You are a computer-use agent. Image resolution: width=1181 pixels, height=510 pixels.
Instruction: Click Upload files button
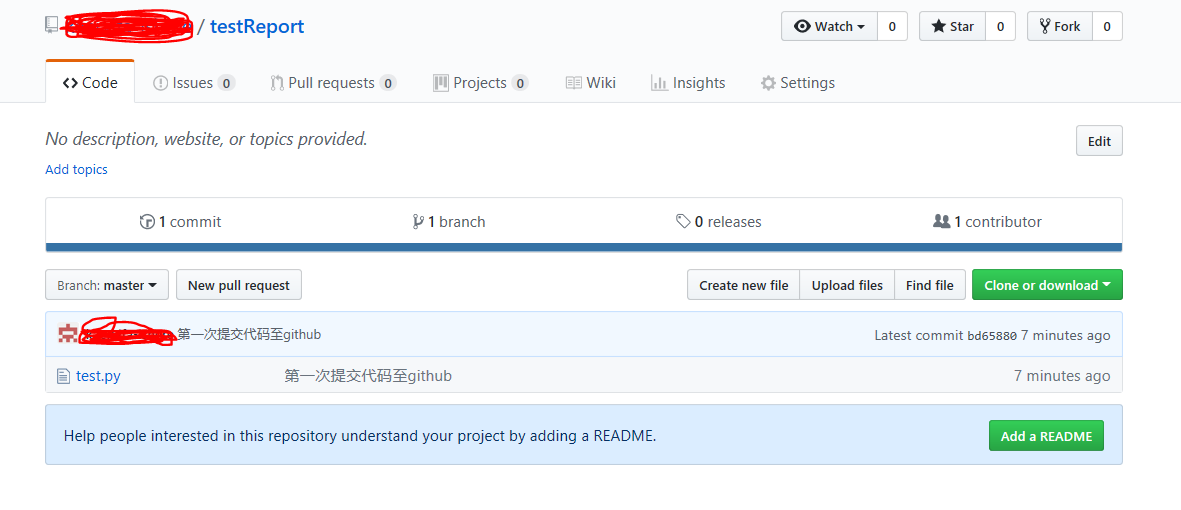point(847,285)
